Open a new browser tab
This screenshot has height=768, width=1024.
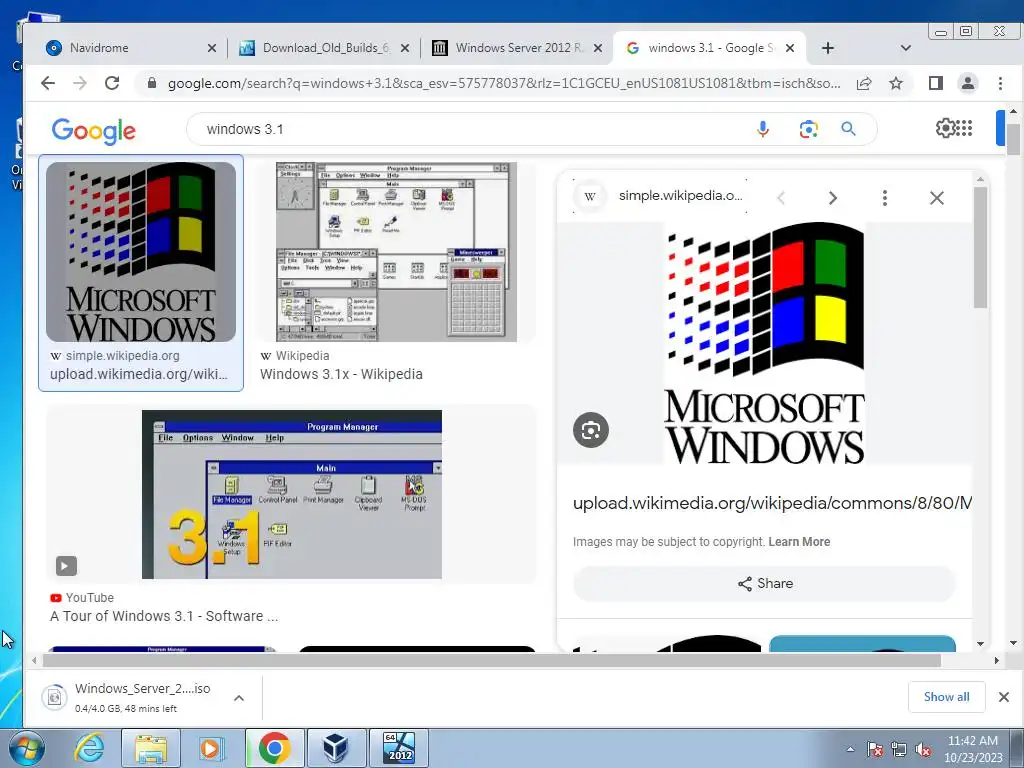click(x=827, y=48)
